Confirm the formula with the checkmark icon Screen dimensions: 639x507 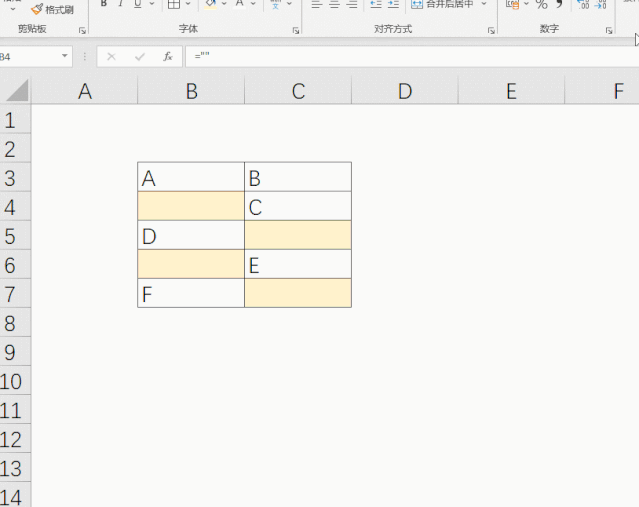[140, 56]
